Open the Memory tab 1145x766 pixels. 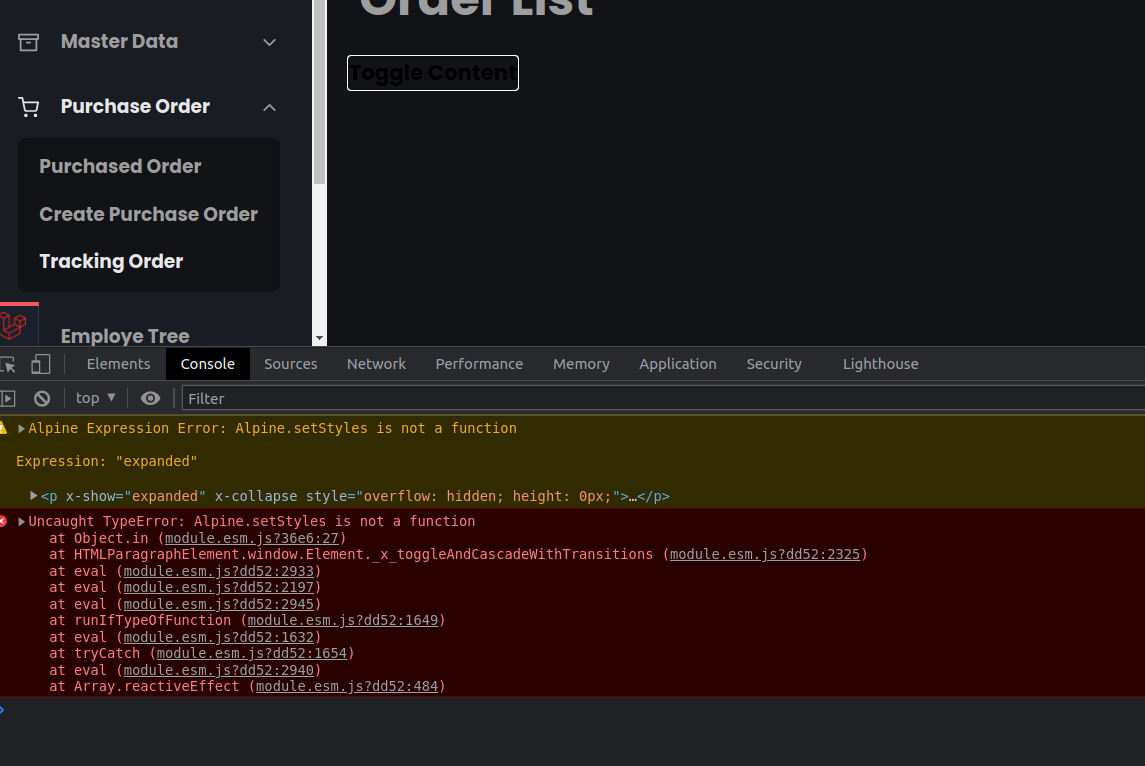click(x=581, y=364)
